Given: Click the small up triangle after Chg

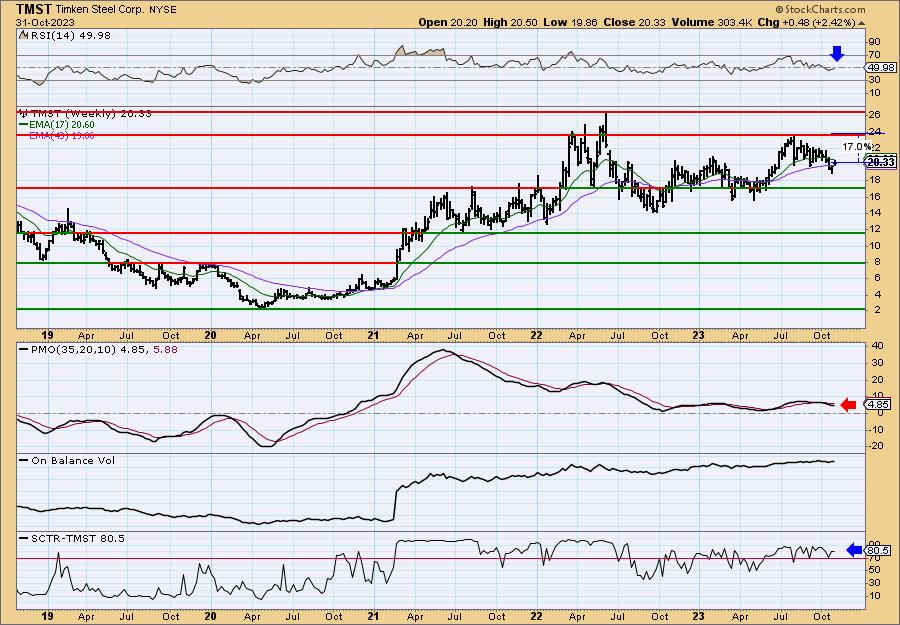Looking at the screenshot, I should [861, 22].
